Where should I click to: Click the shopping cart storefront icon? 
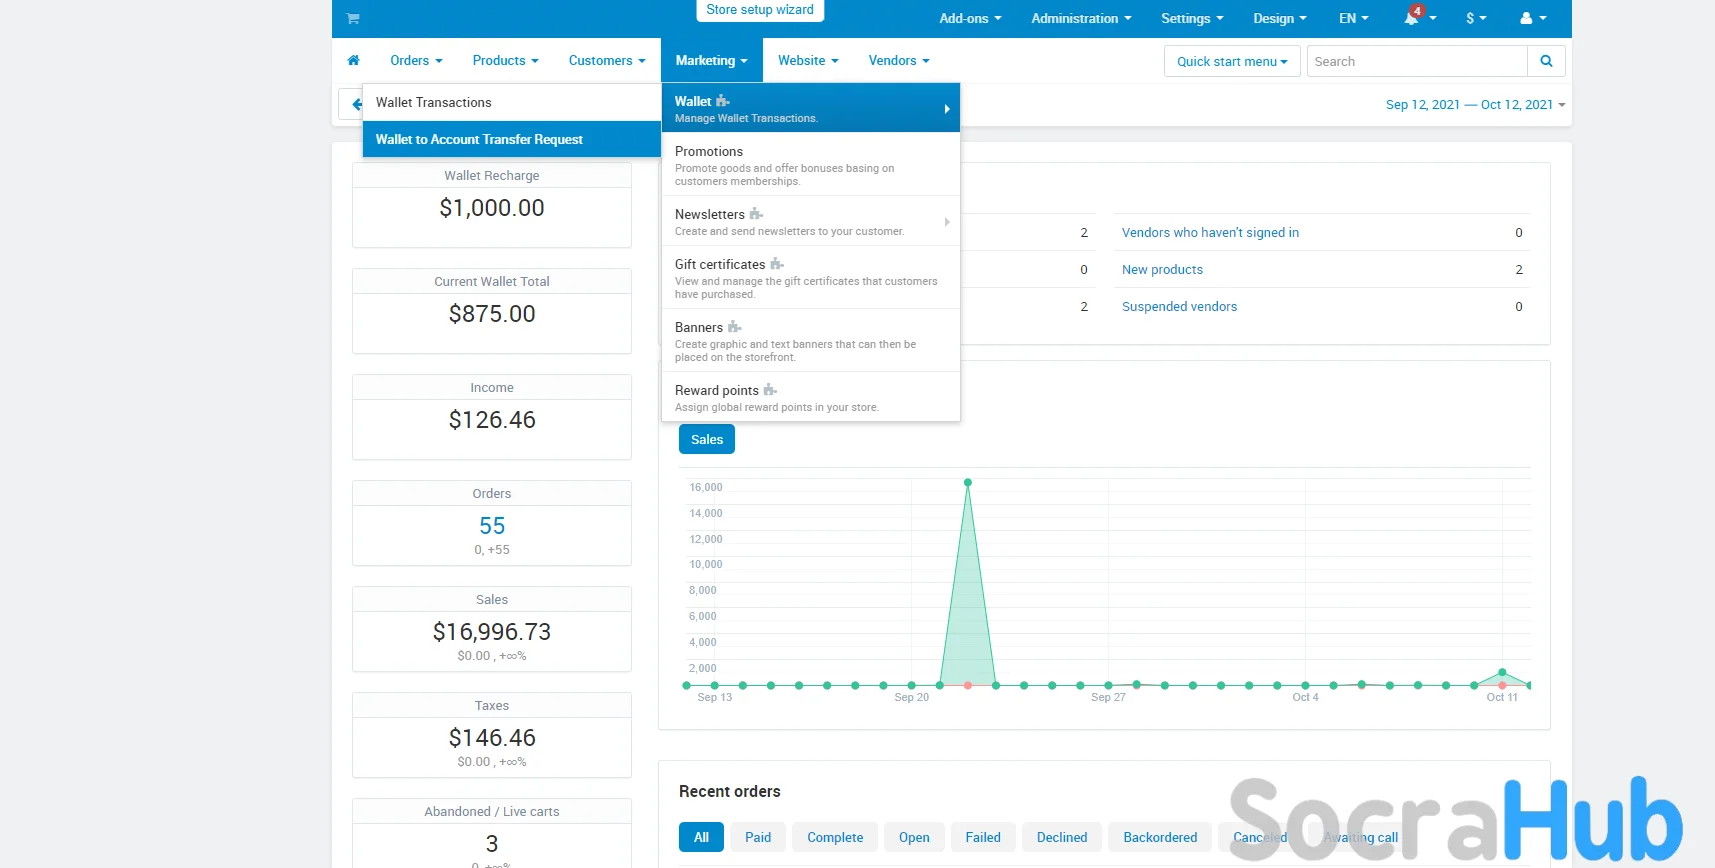353,18
